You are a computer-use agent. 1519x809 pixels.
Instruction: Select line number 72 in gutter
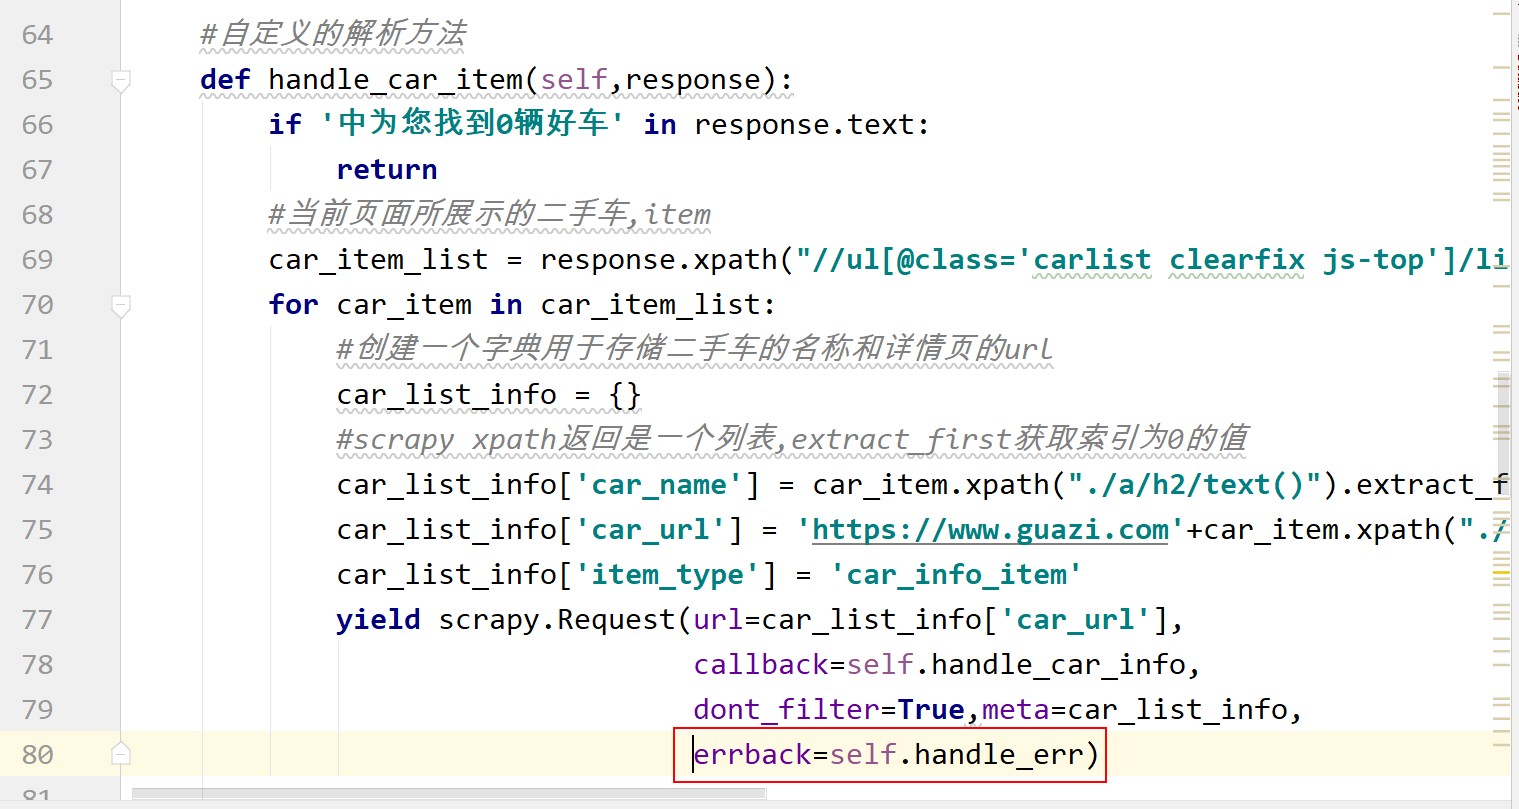click(37, 395)
